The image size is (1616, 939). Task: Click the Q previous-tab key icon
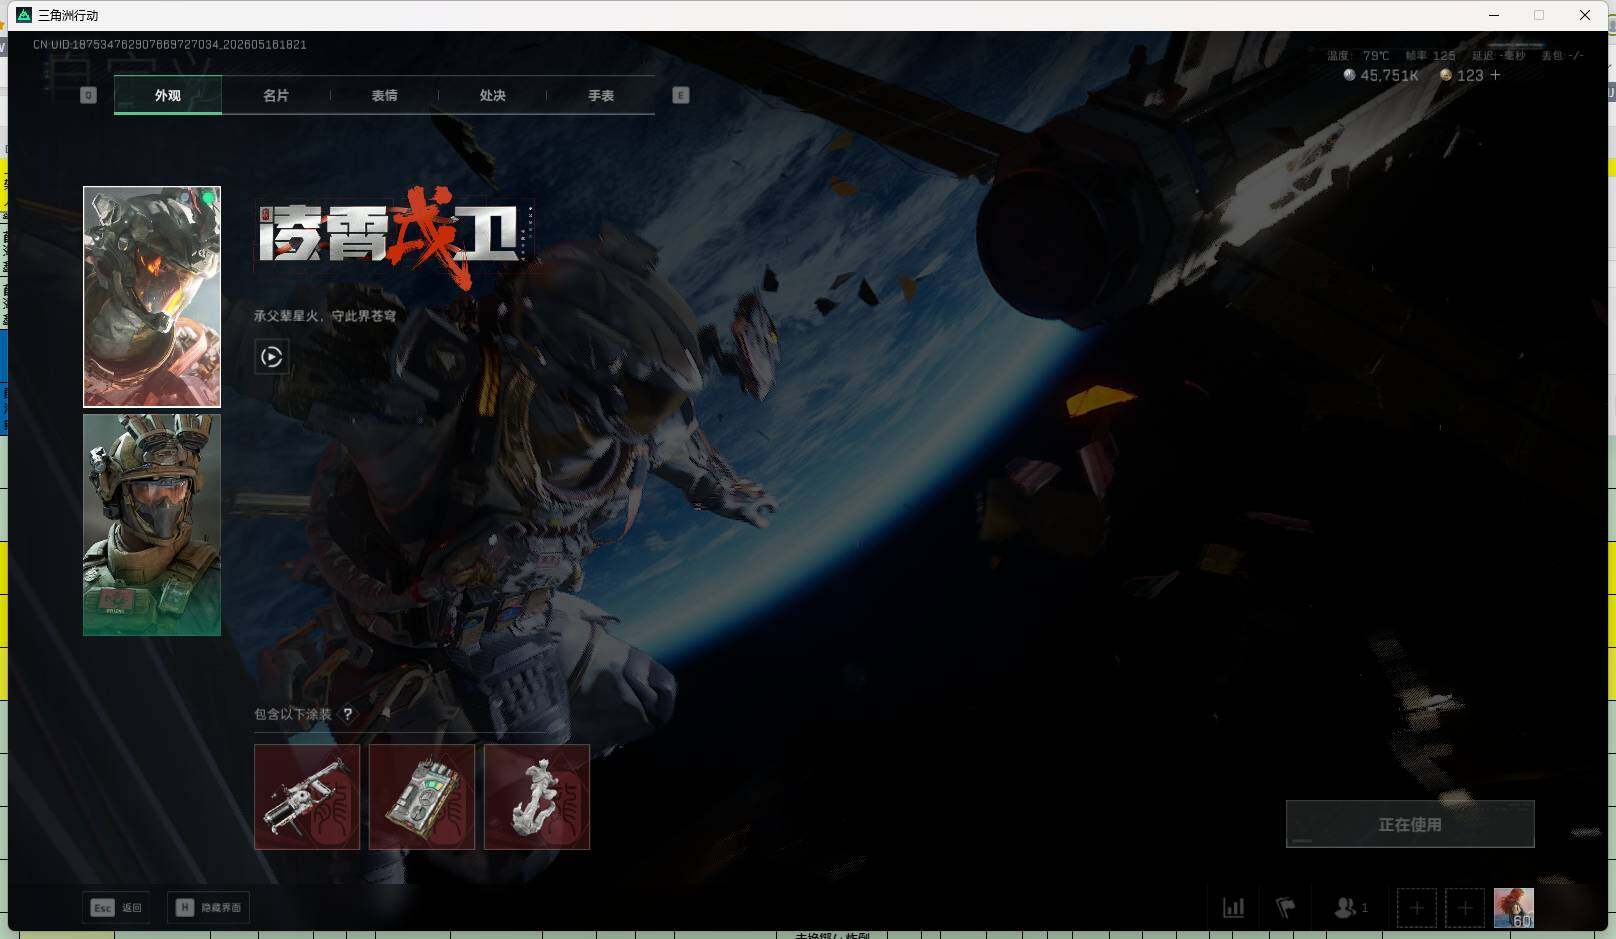pos(88,95)
